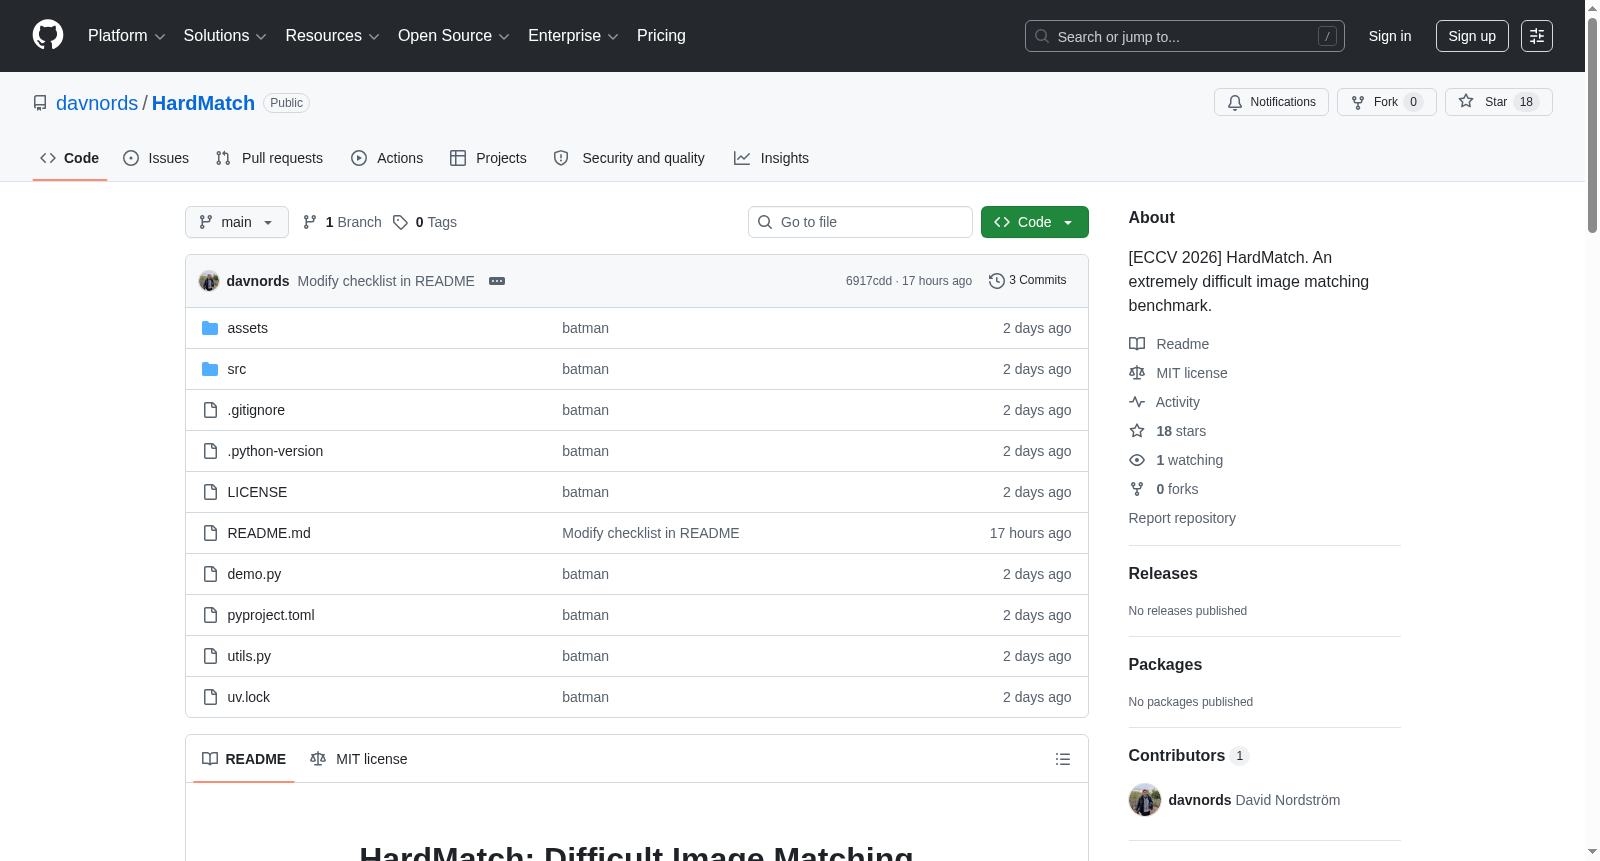The height and width of the screenshot is (861, 1600).
Task: Expand commit message ellipsis for latest commit
Action: click(497, 281)
